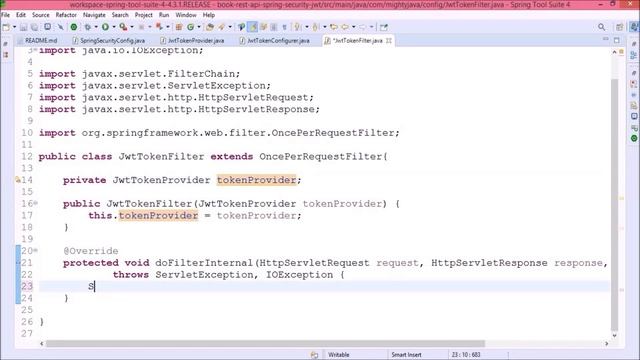Toggle Show Whitespace Characters button

click(284, 27)
